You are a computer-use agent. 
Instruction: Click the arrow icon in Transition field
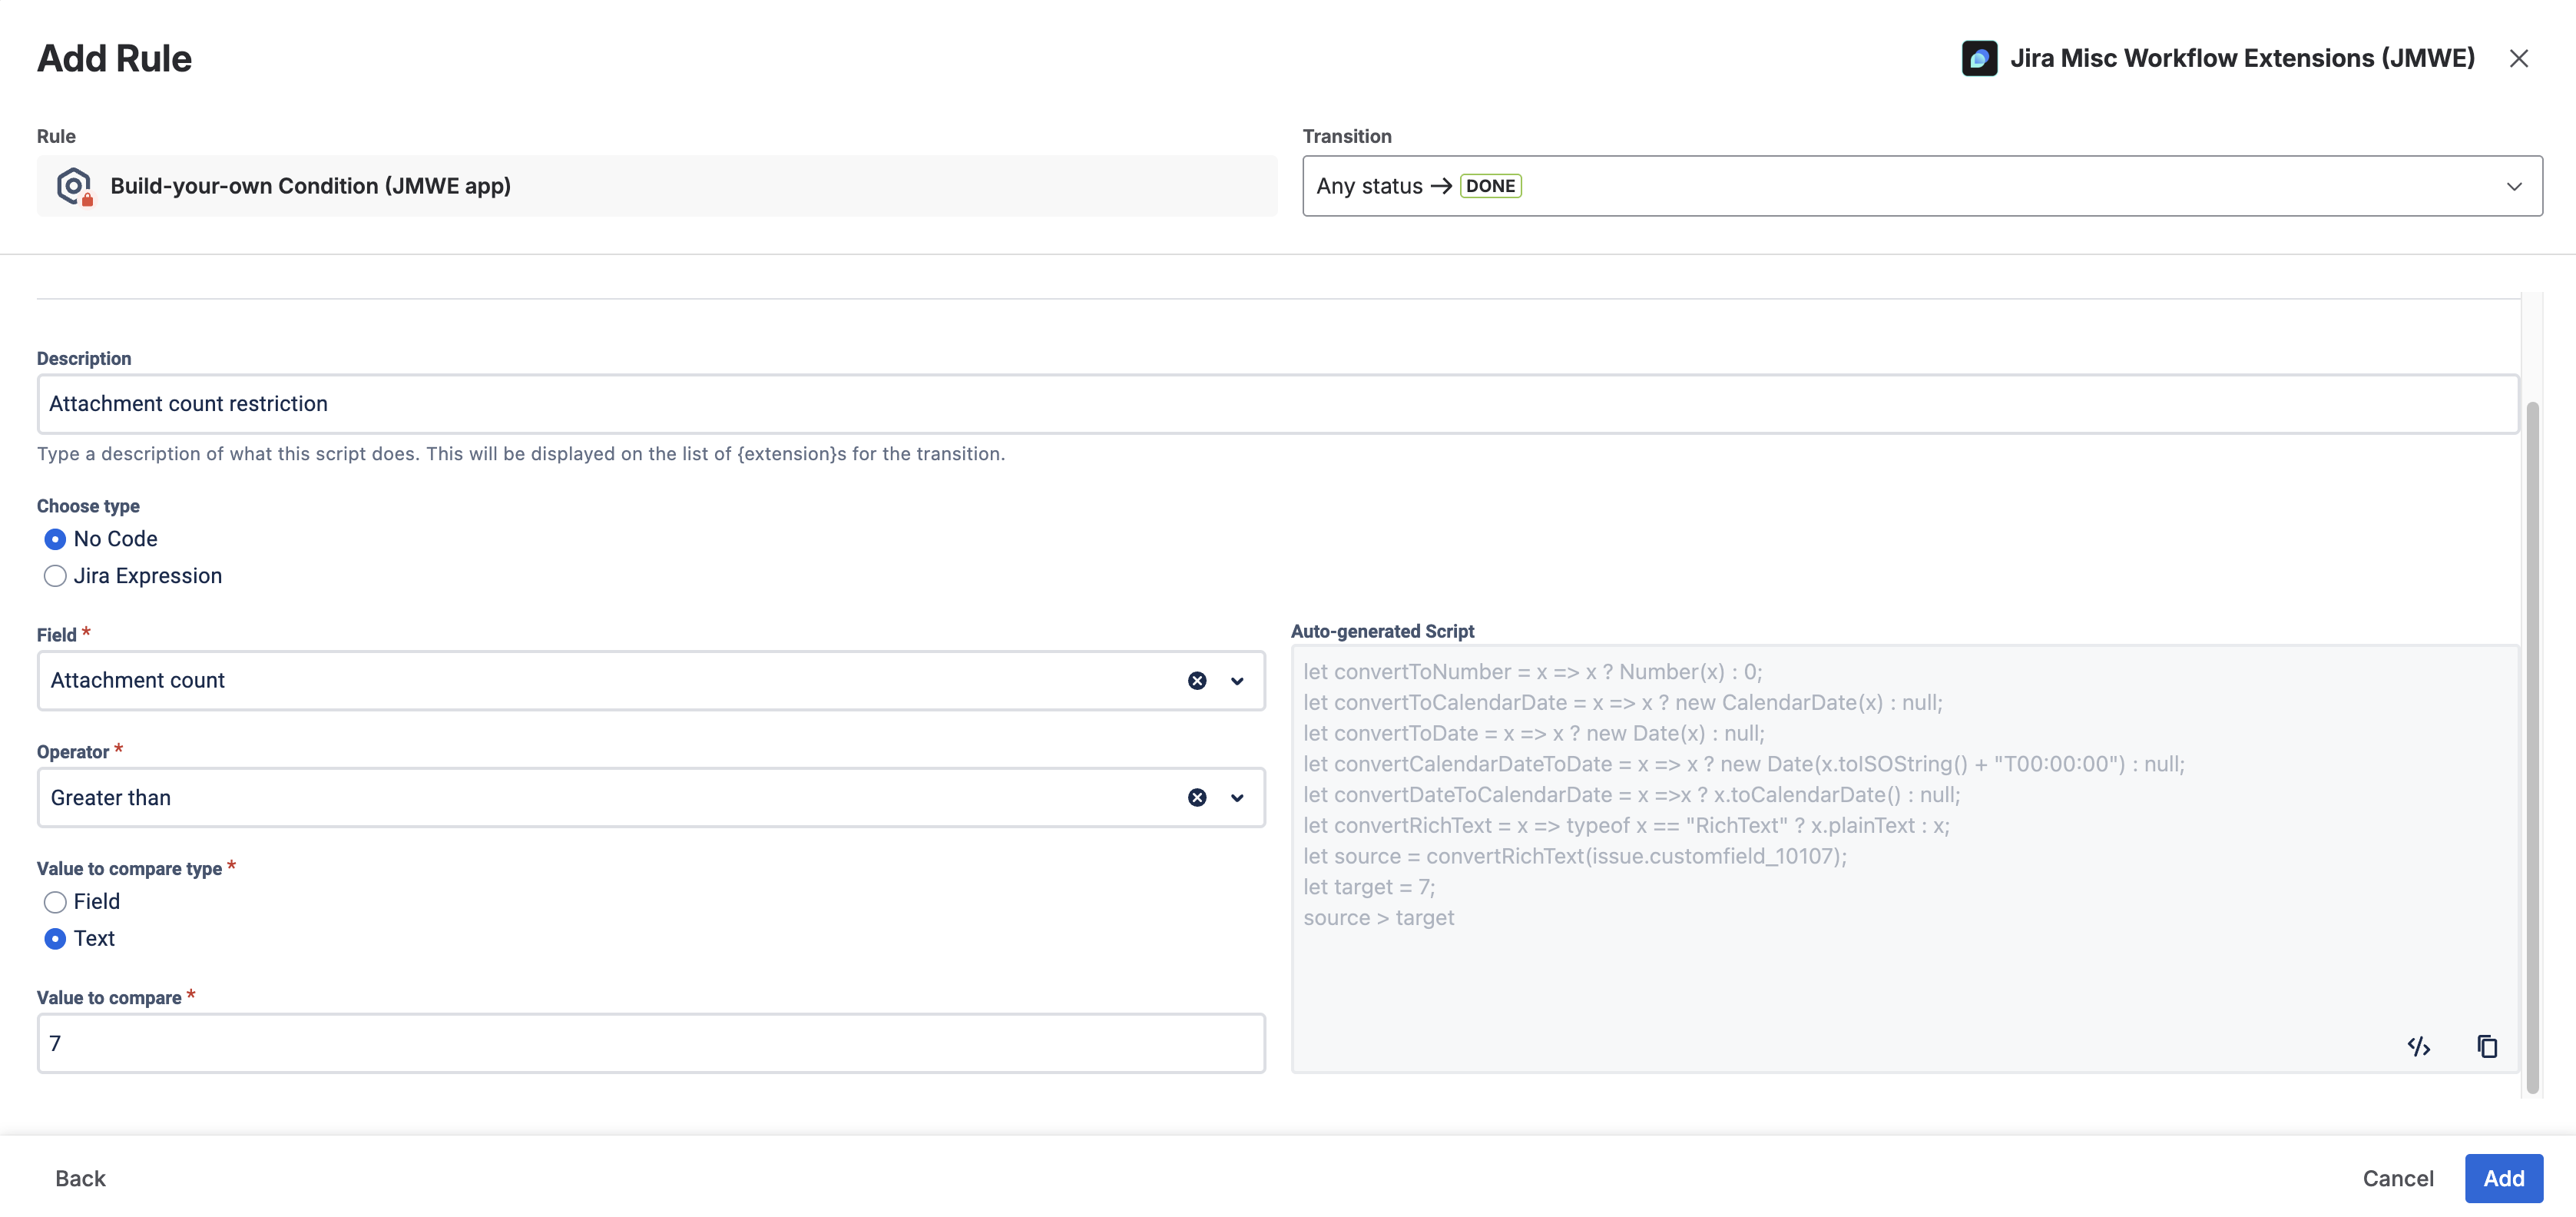[x=1441, y=186]
